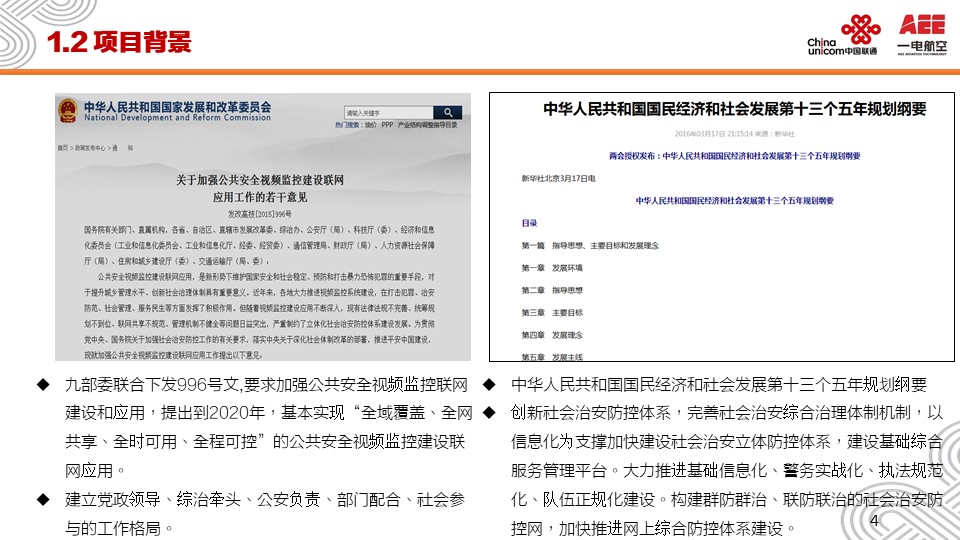Viewport: 960px width, 540px height.
Task: Click the bullet paragraph starting 建立党政领导
Action: 264,514
